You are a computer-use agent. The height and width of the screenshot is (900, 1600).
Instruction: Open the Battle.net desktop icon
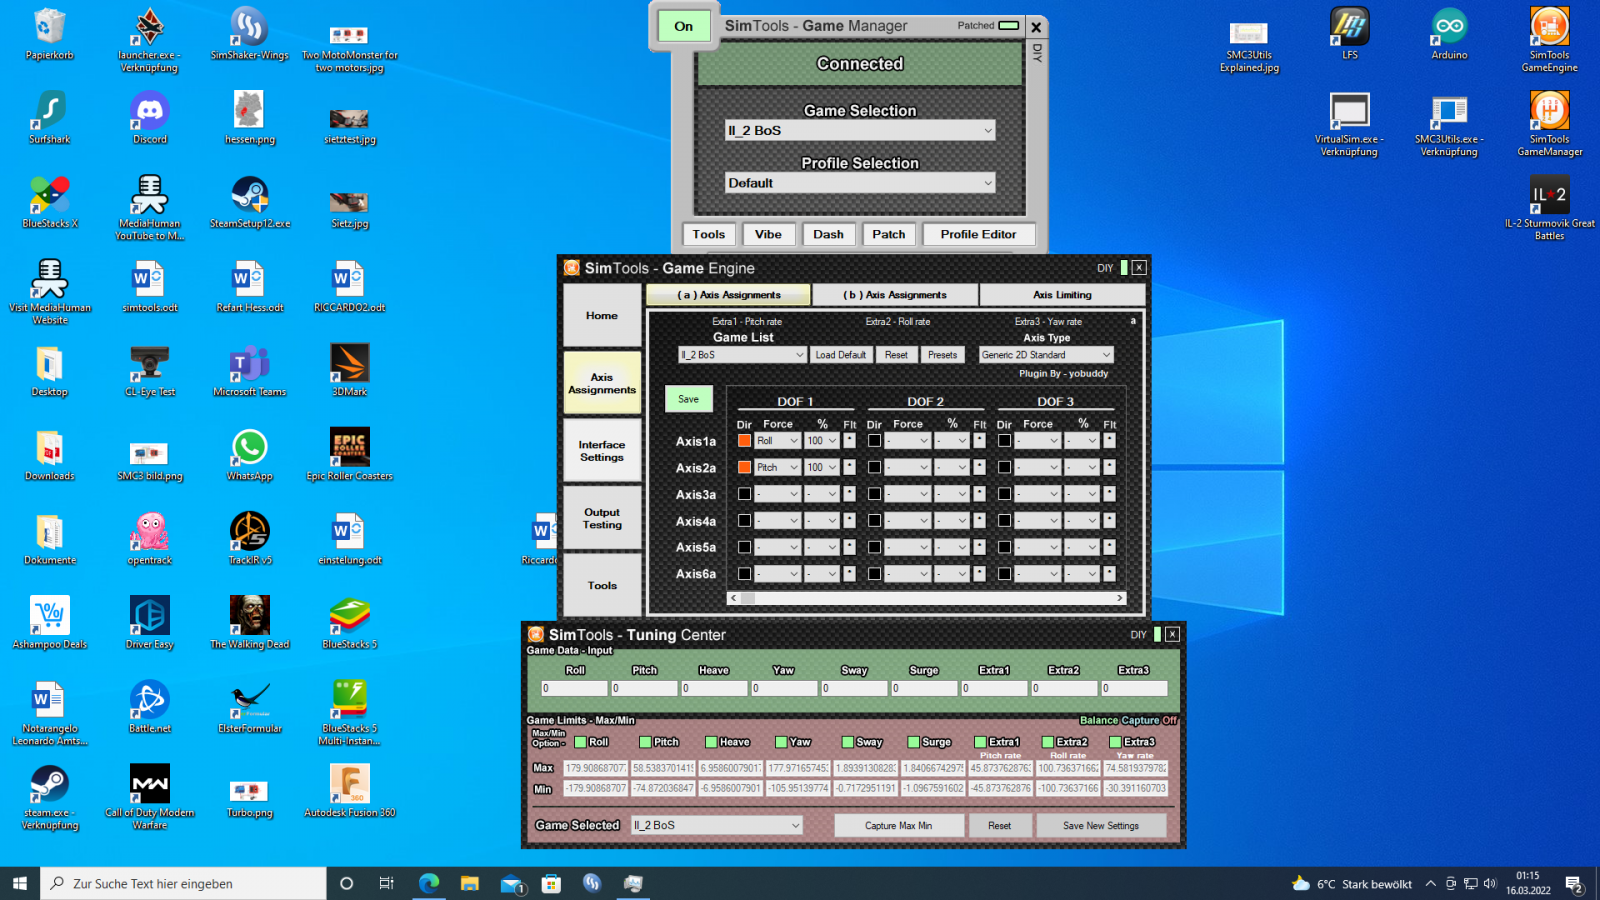point(150,707)
